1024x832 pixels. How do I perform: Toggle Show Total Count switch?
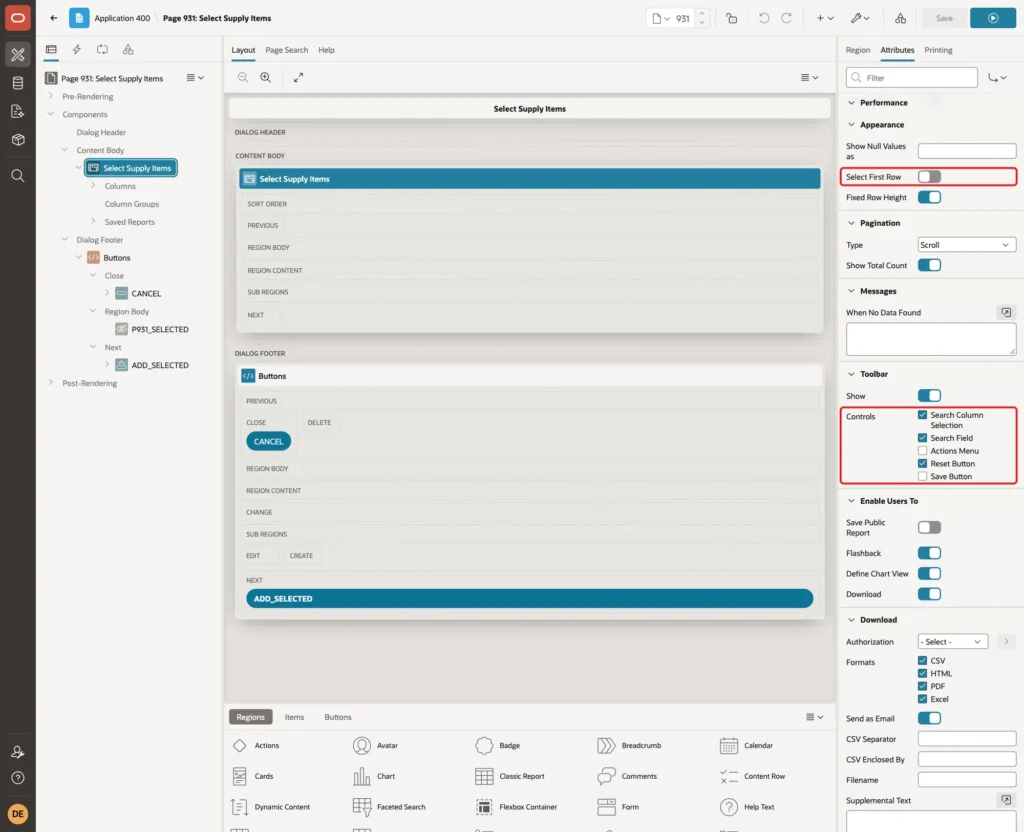pos(929,265)
